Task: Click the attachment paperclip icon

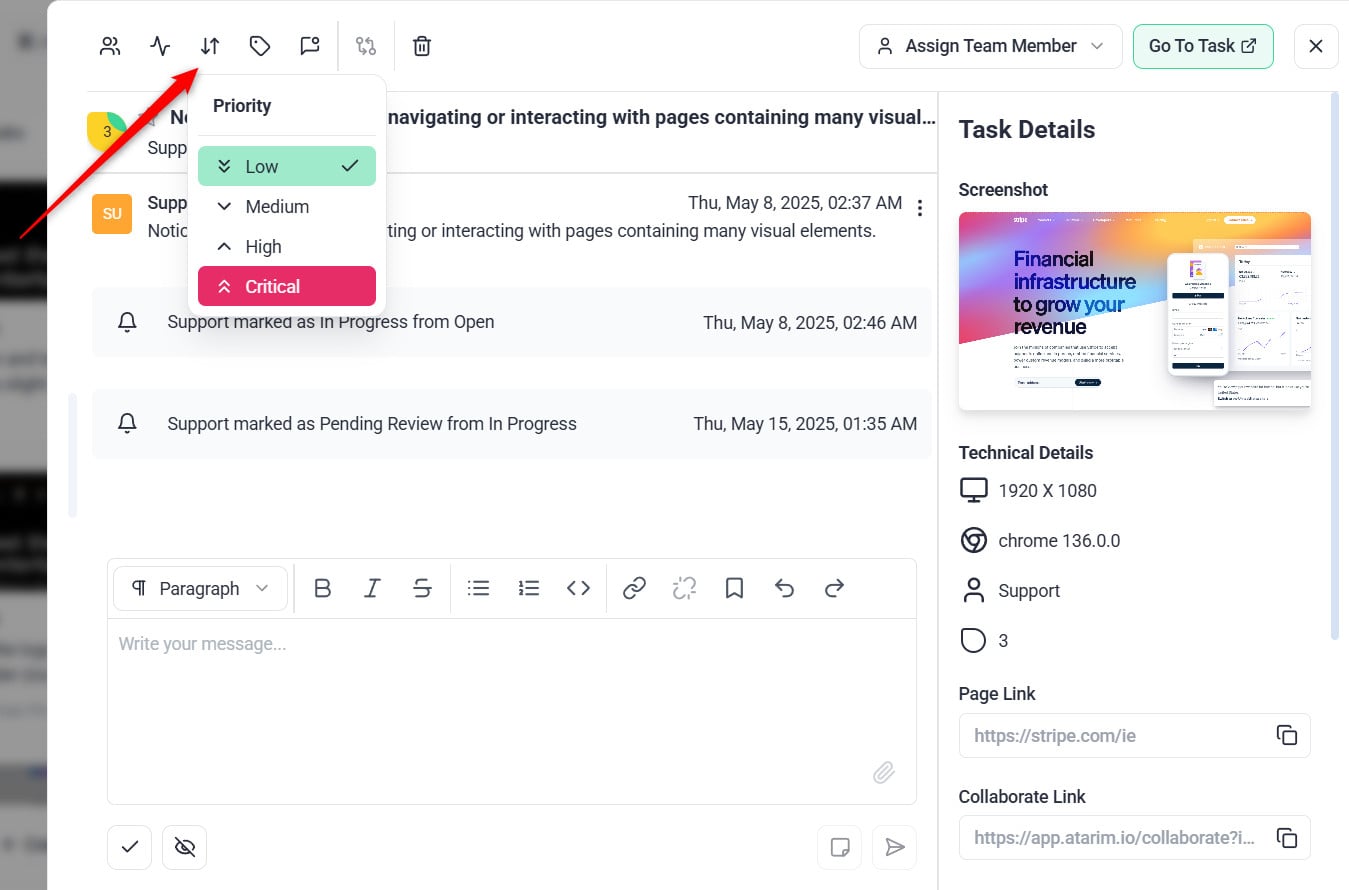Action: click(883, 772)
